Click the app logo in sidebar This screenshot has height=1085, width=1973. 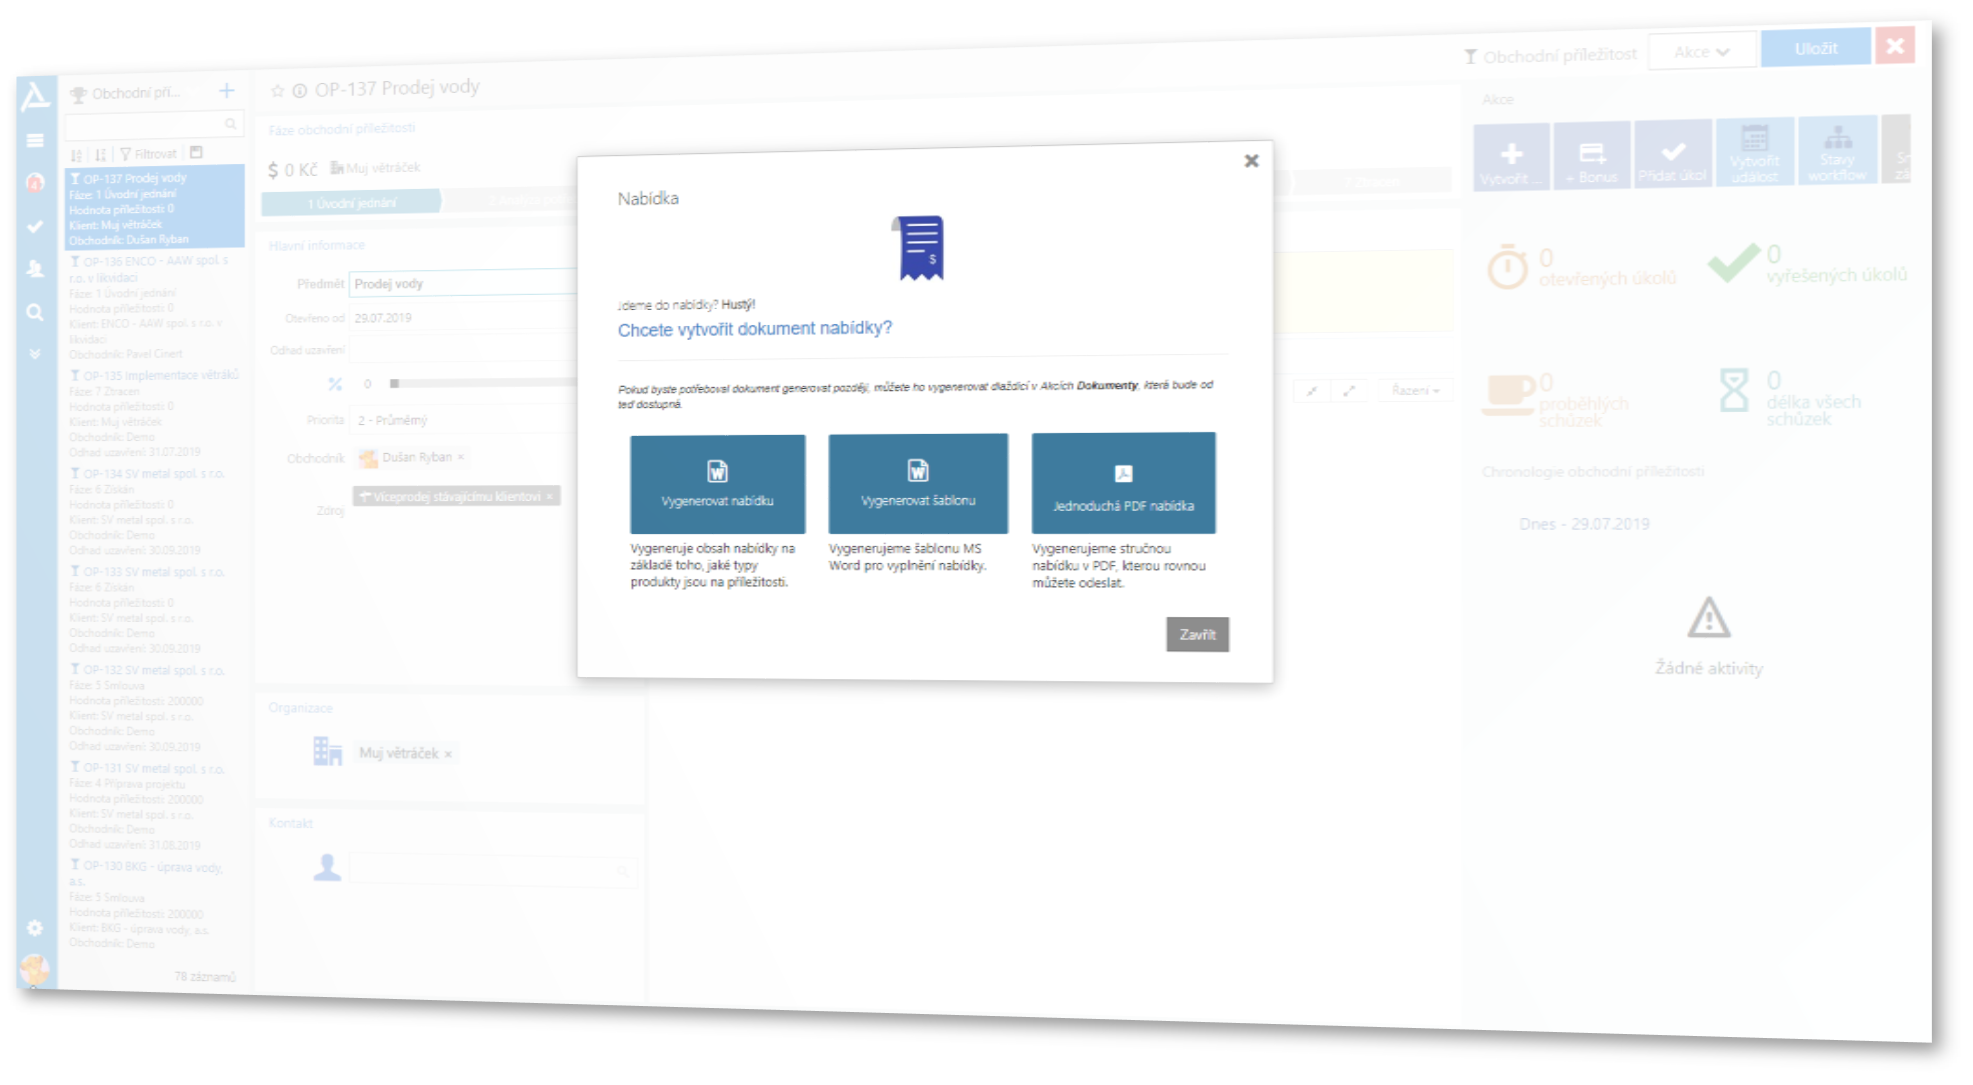coord(35,96)
